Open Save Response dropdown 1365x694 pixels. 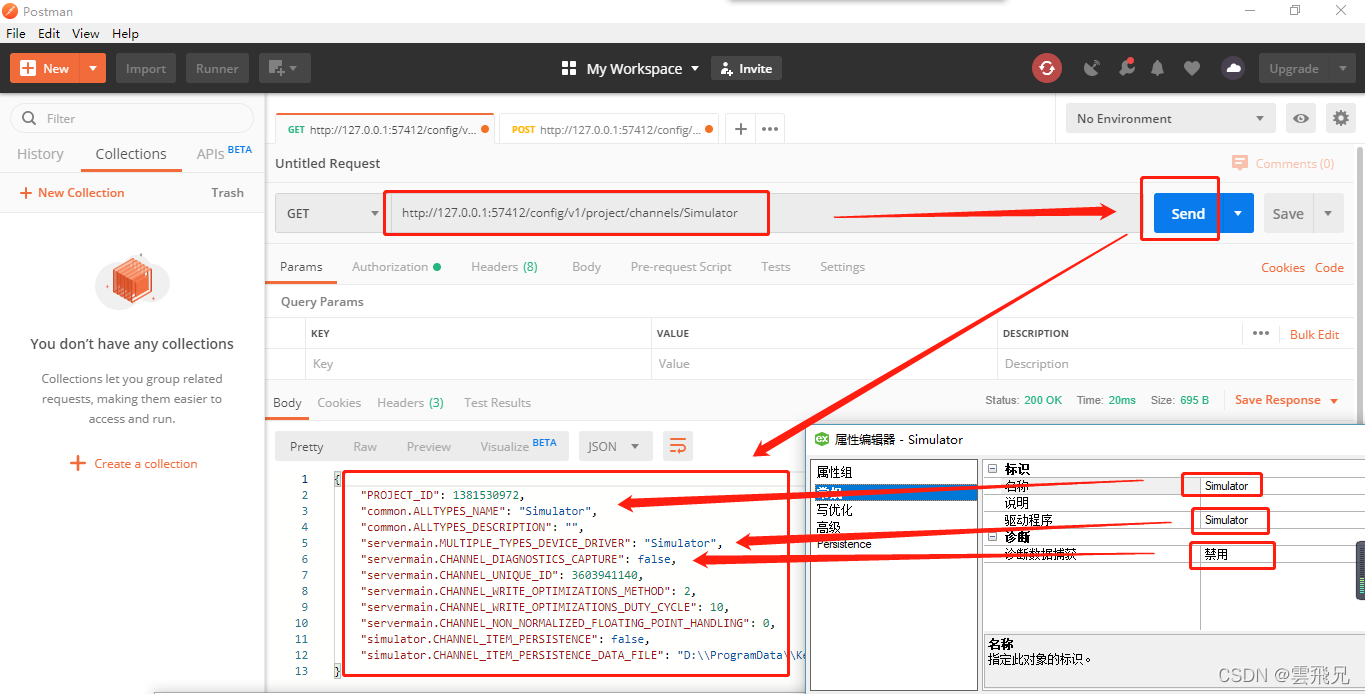point(1286,400)
